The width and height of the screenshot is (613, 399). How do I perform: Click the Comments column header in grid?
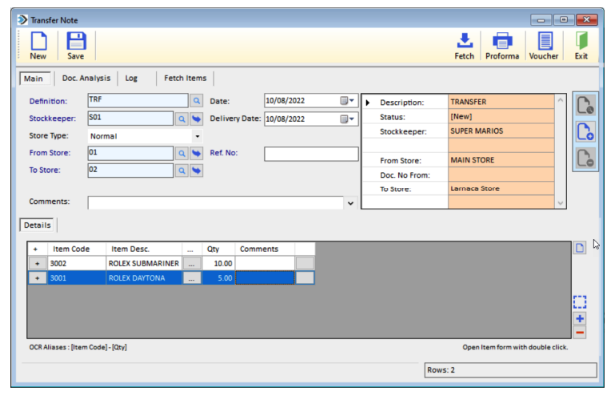pyautogui.click(x=265, y=249)
